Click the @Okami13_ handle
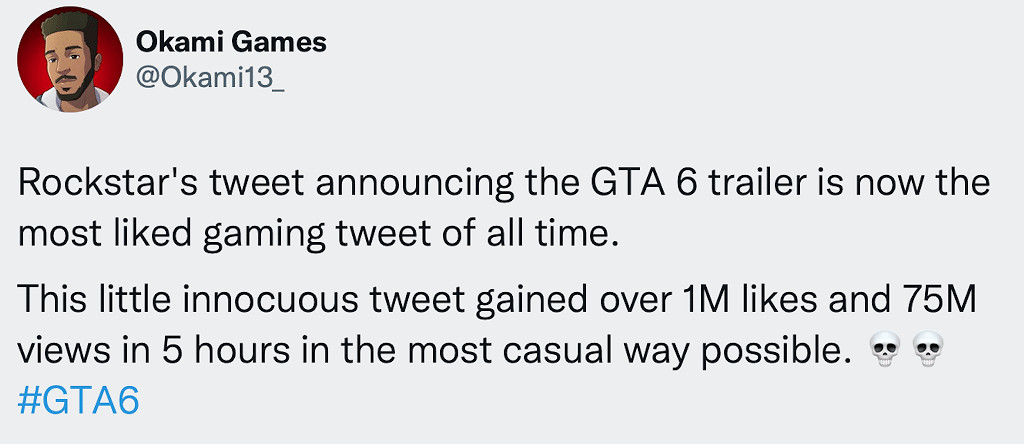1024x444 pixels. (210, 80)
